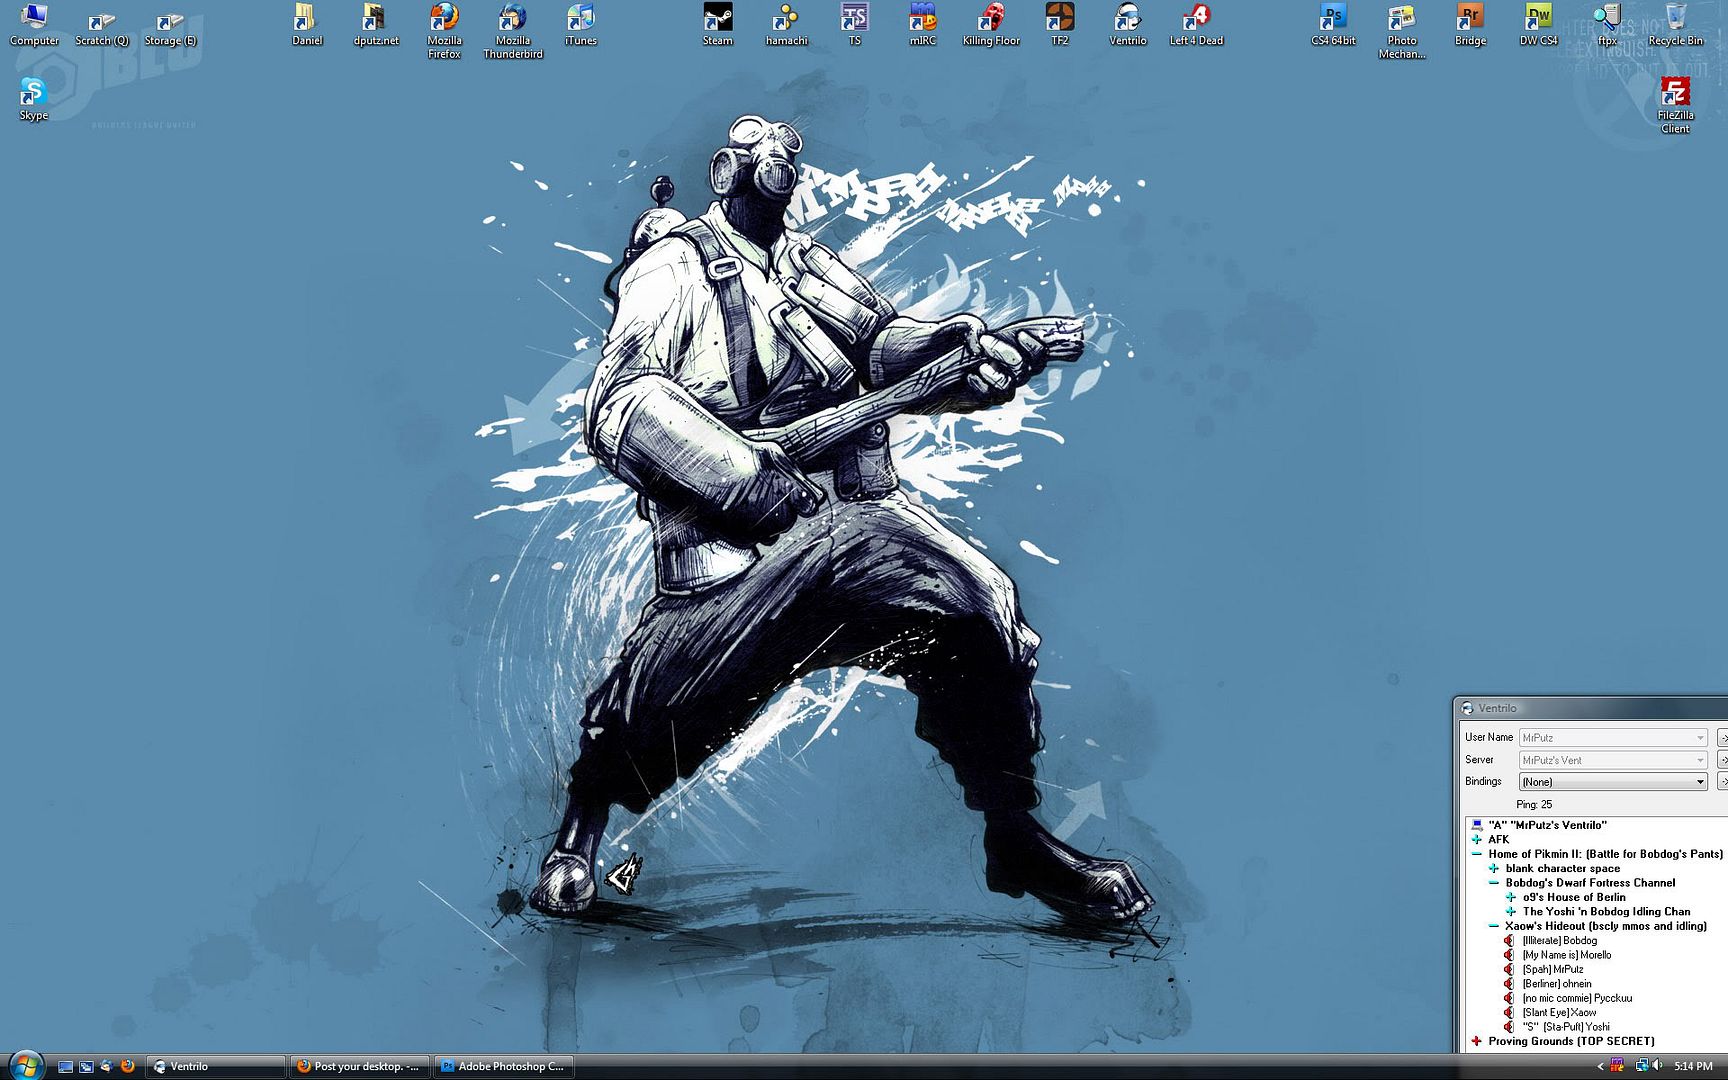The image size is (1728, 1080).
Task: Click the FileZilla Client icon
Action: pos(1675,103)
